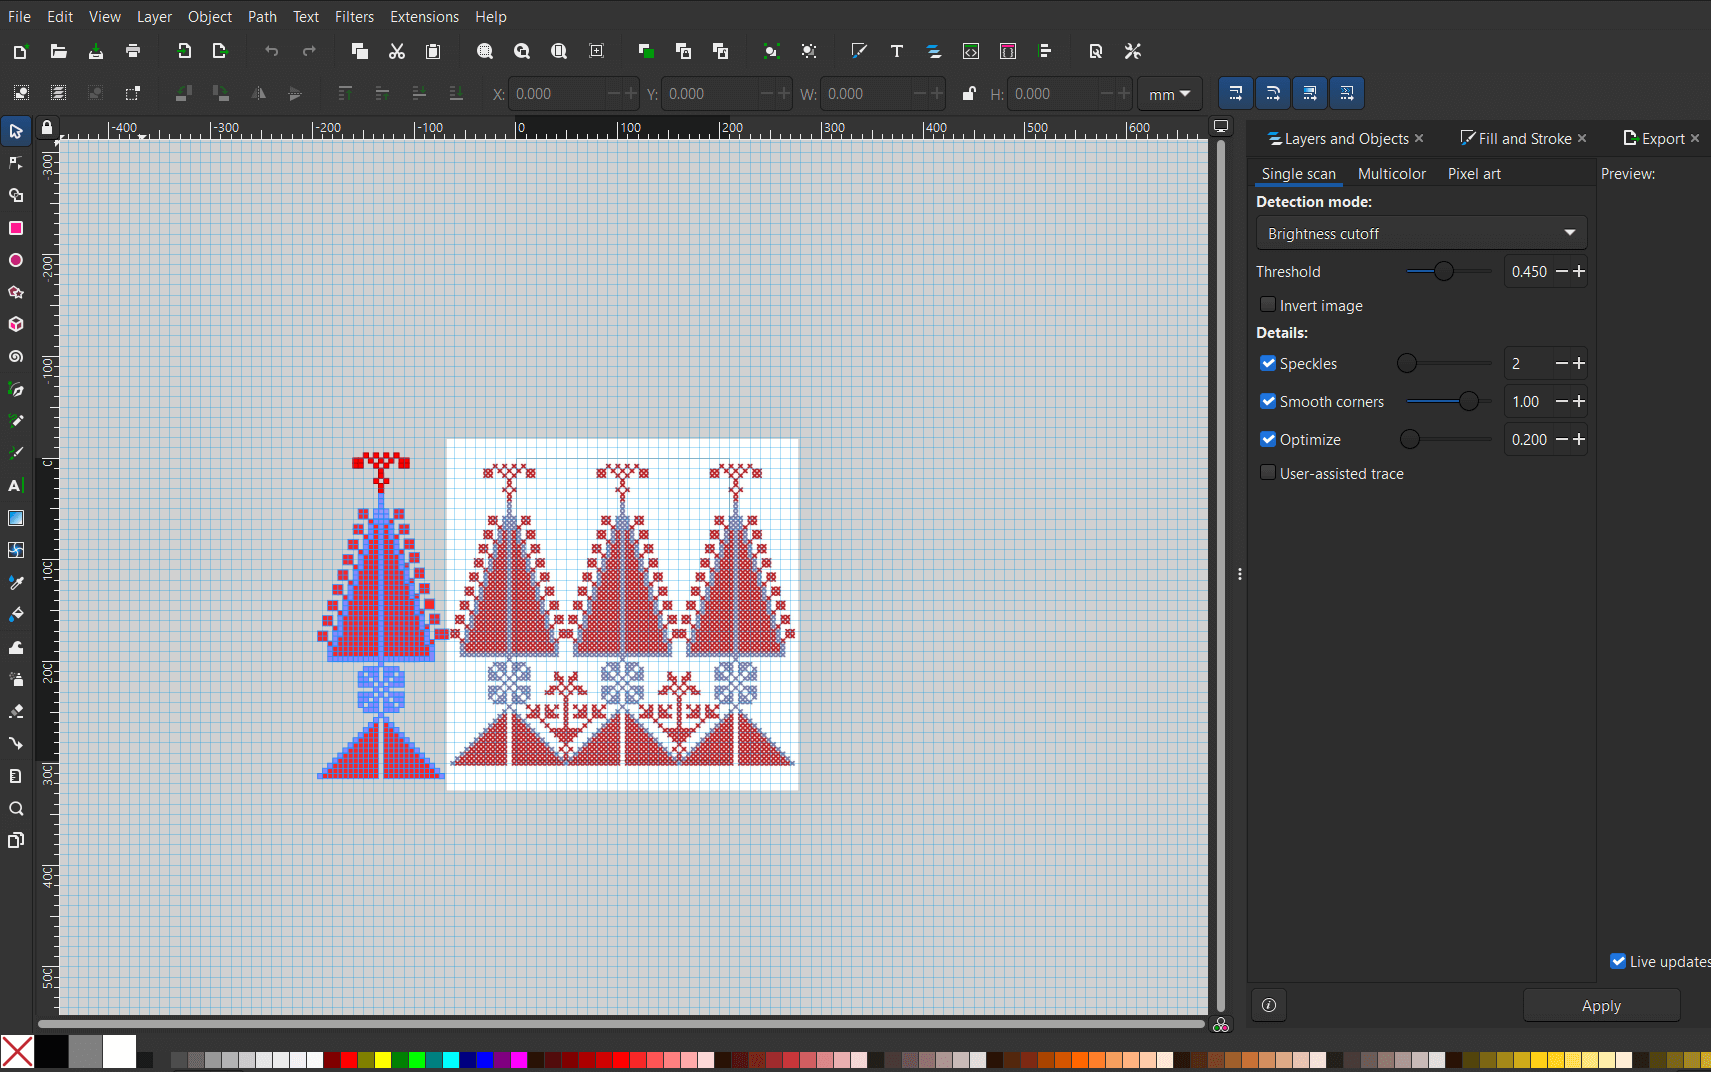Enable User-assisted trace checkbox

pos(1268,473)
